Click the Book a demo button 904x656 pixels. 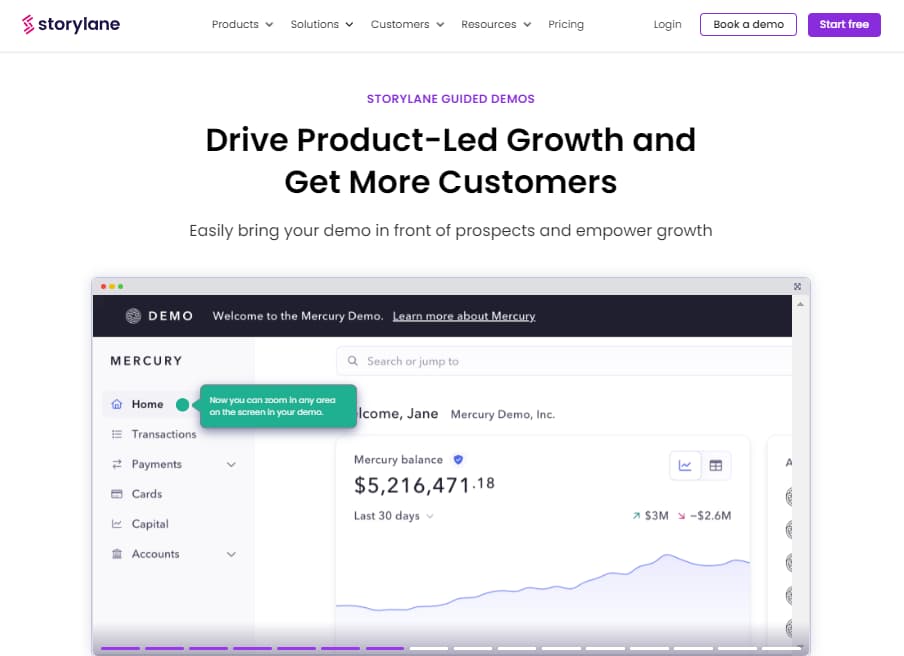748,24
